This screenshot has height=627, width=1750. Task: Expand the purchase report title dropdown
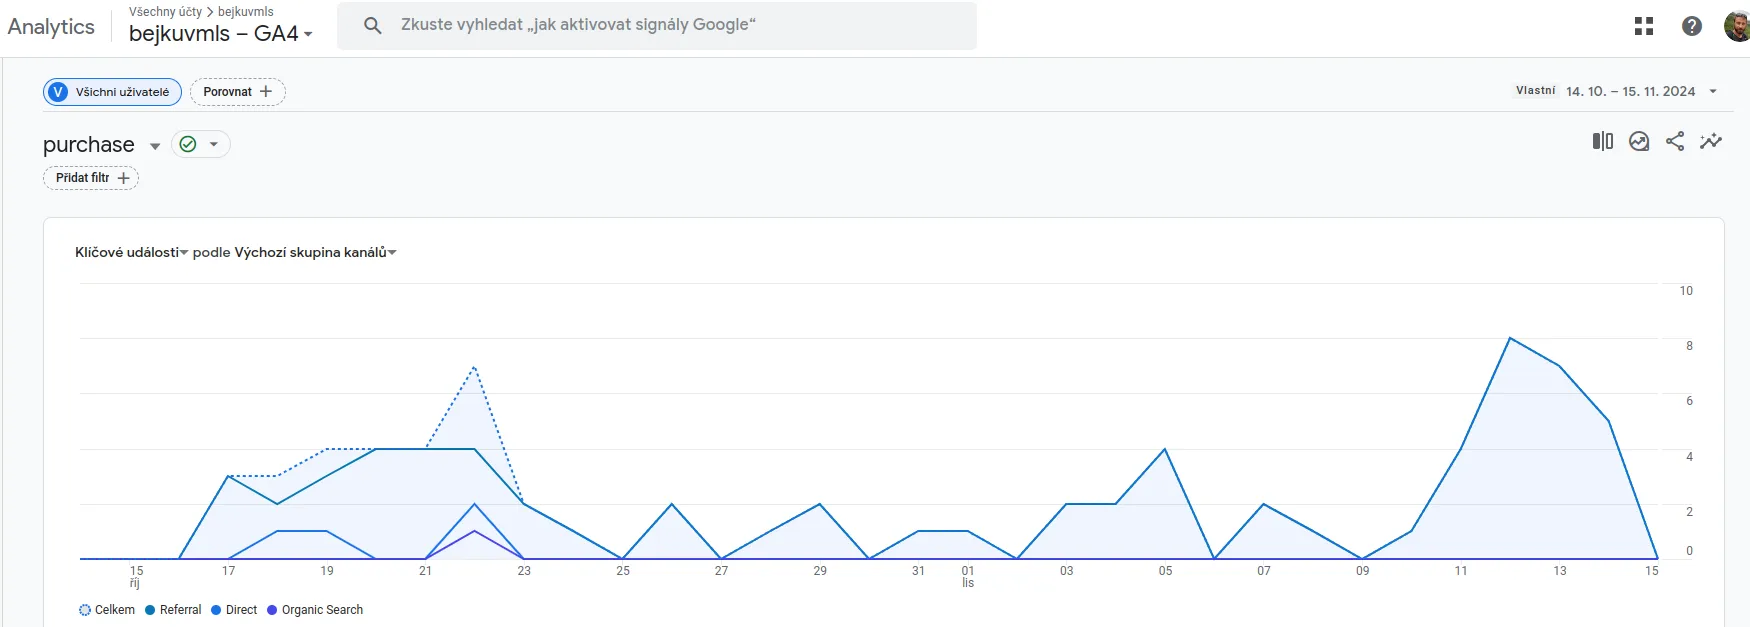click(155, 146)
